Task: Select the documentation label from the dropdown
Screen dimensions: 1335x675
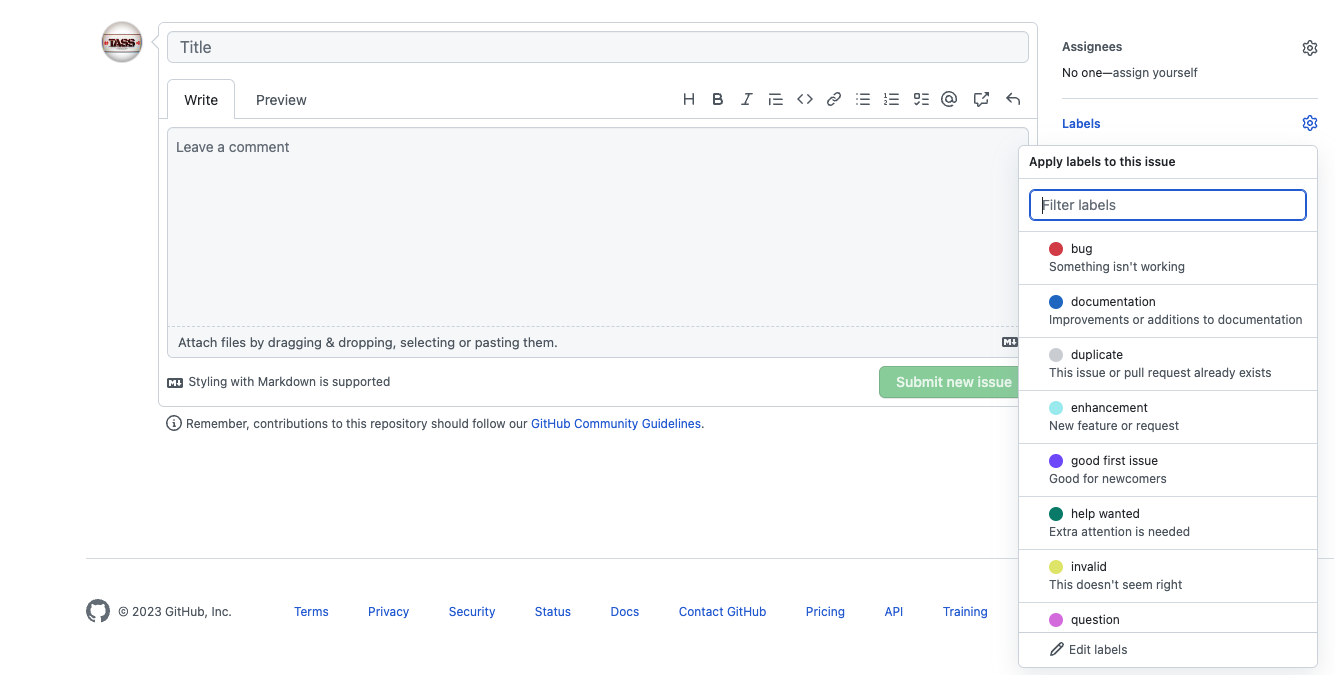Action: point(1168,310)
